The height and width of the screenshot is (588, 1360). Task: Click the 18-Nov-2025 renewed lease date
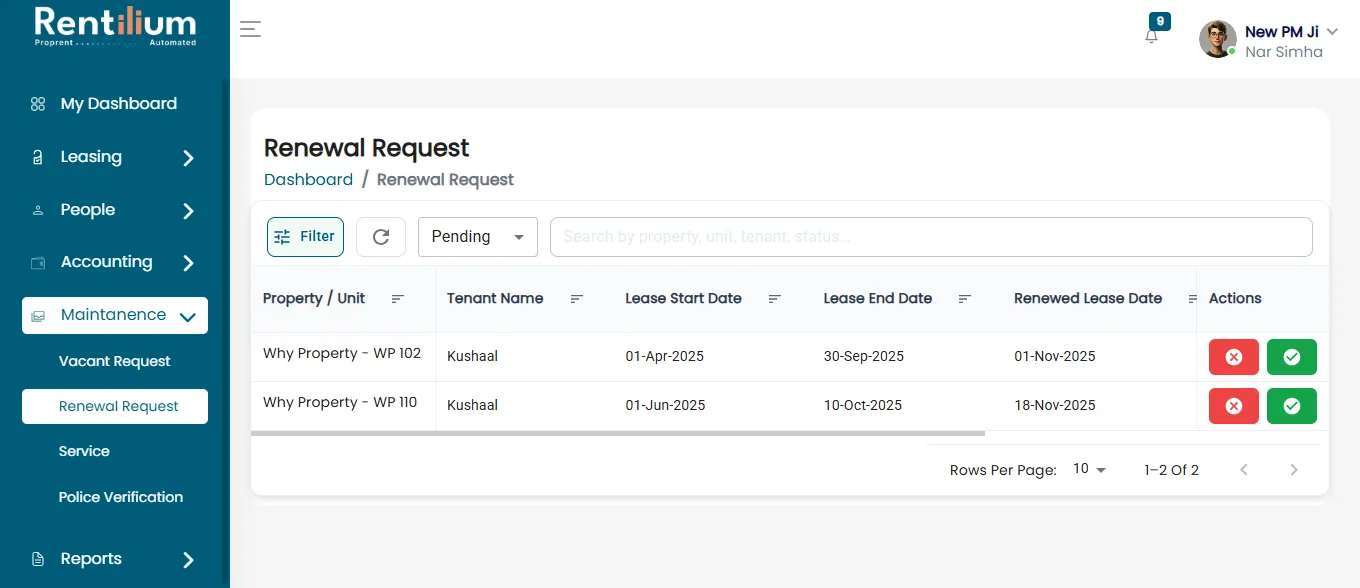[1055, 406]
